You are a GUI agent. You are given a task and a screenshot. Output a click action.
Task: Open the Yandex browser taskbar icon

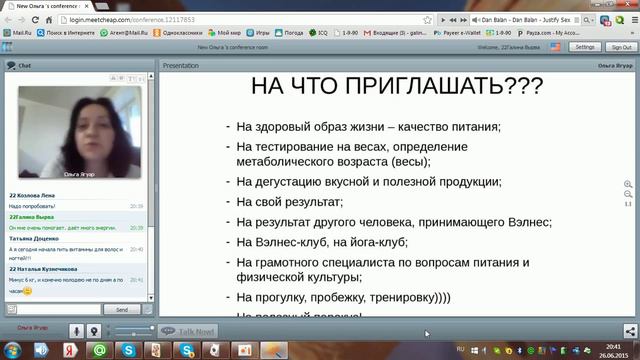70,350
